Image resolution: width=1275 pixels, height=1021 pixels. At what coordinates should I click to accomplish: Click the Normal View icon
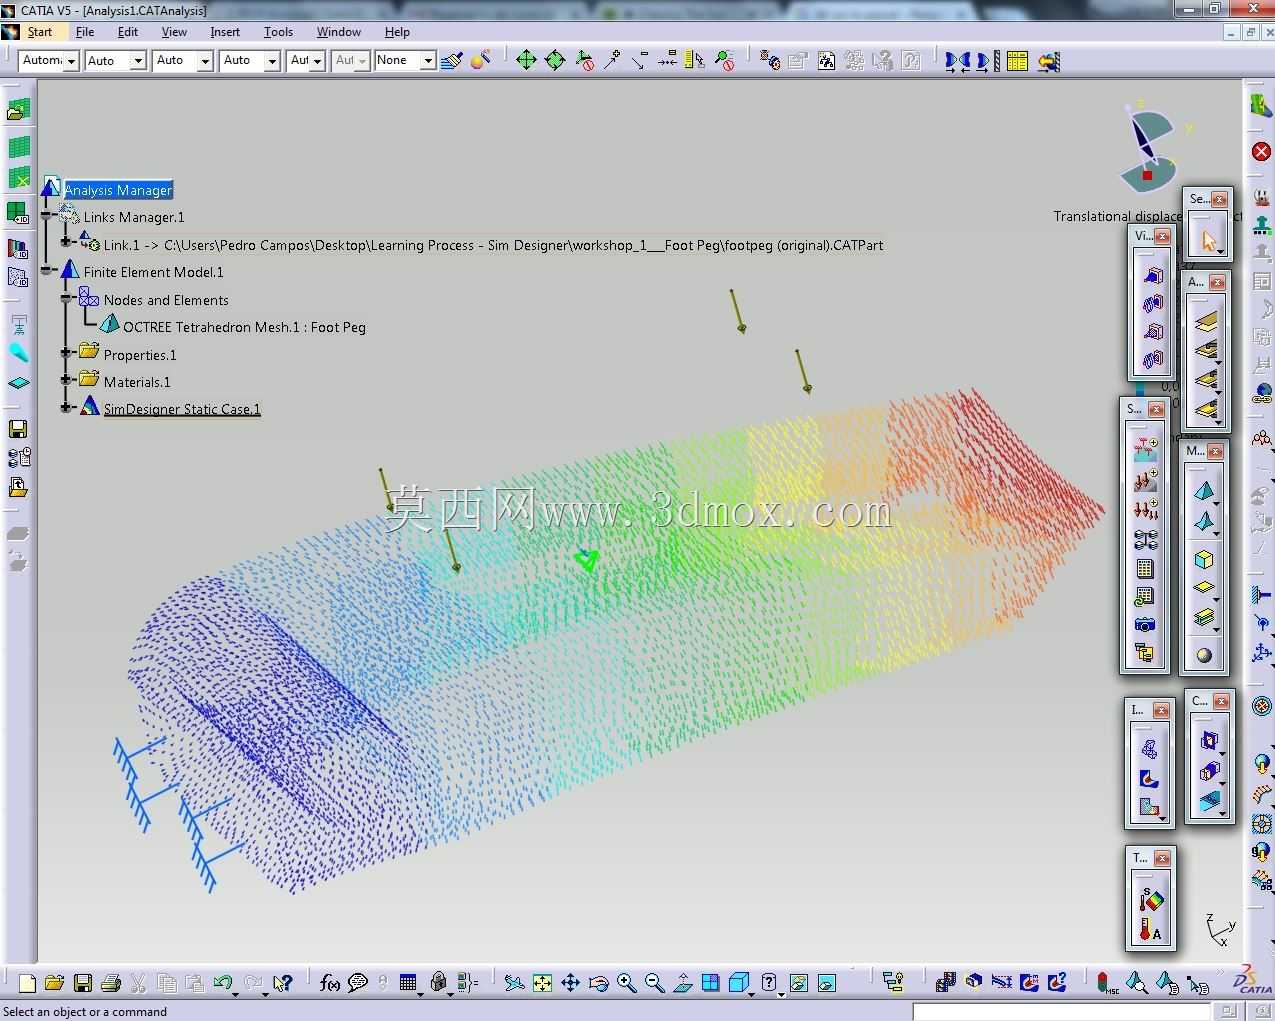pos(682,983)
